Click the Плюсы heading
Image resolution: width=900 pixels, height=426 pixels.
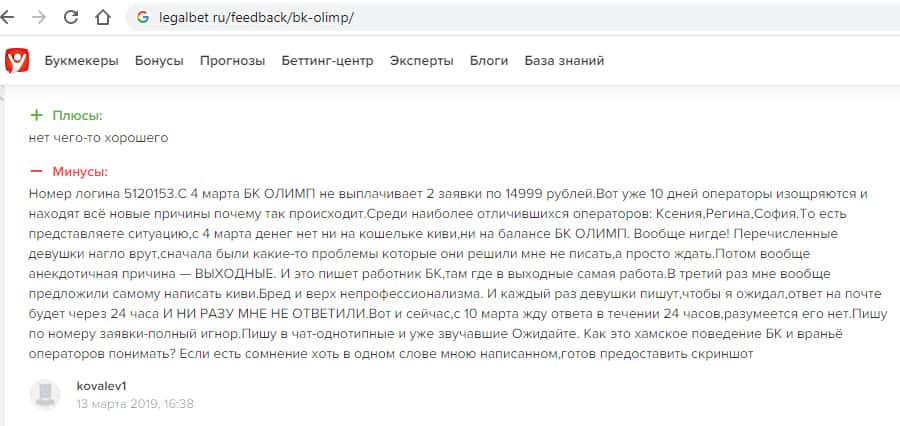coord(77,116)
